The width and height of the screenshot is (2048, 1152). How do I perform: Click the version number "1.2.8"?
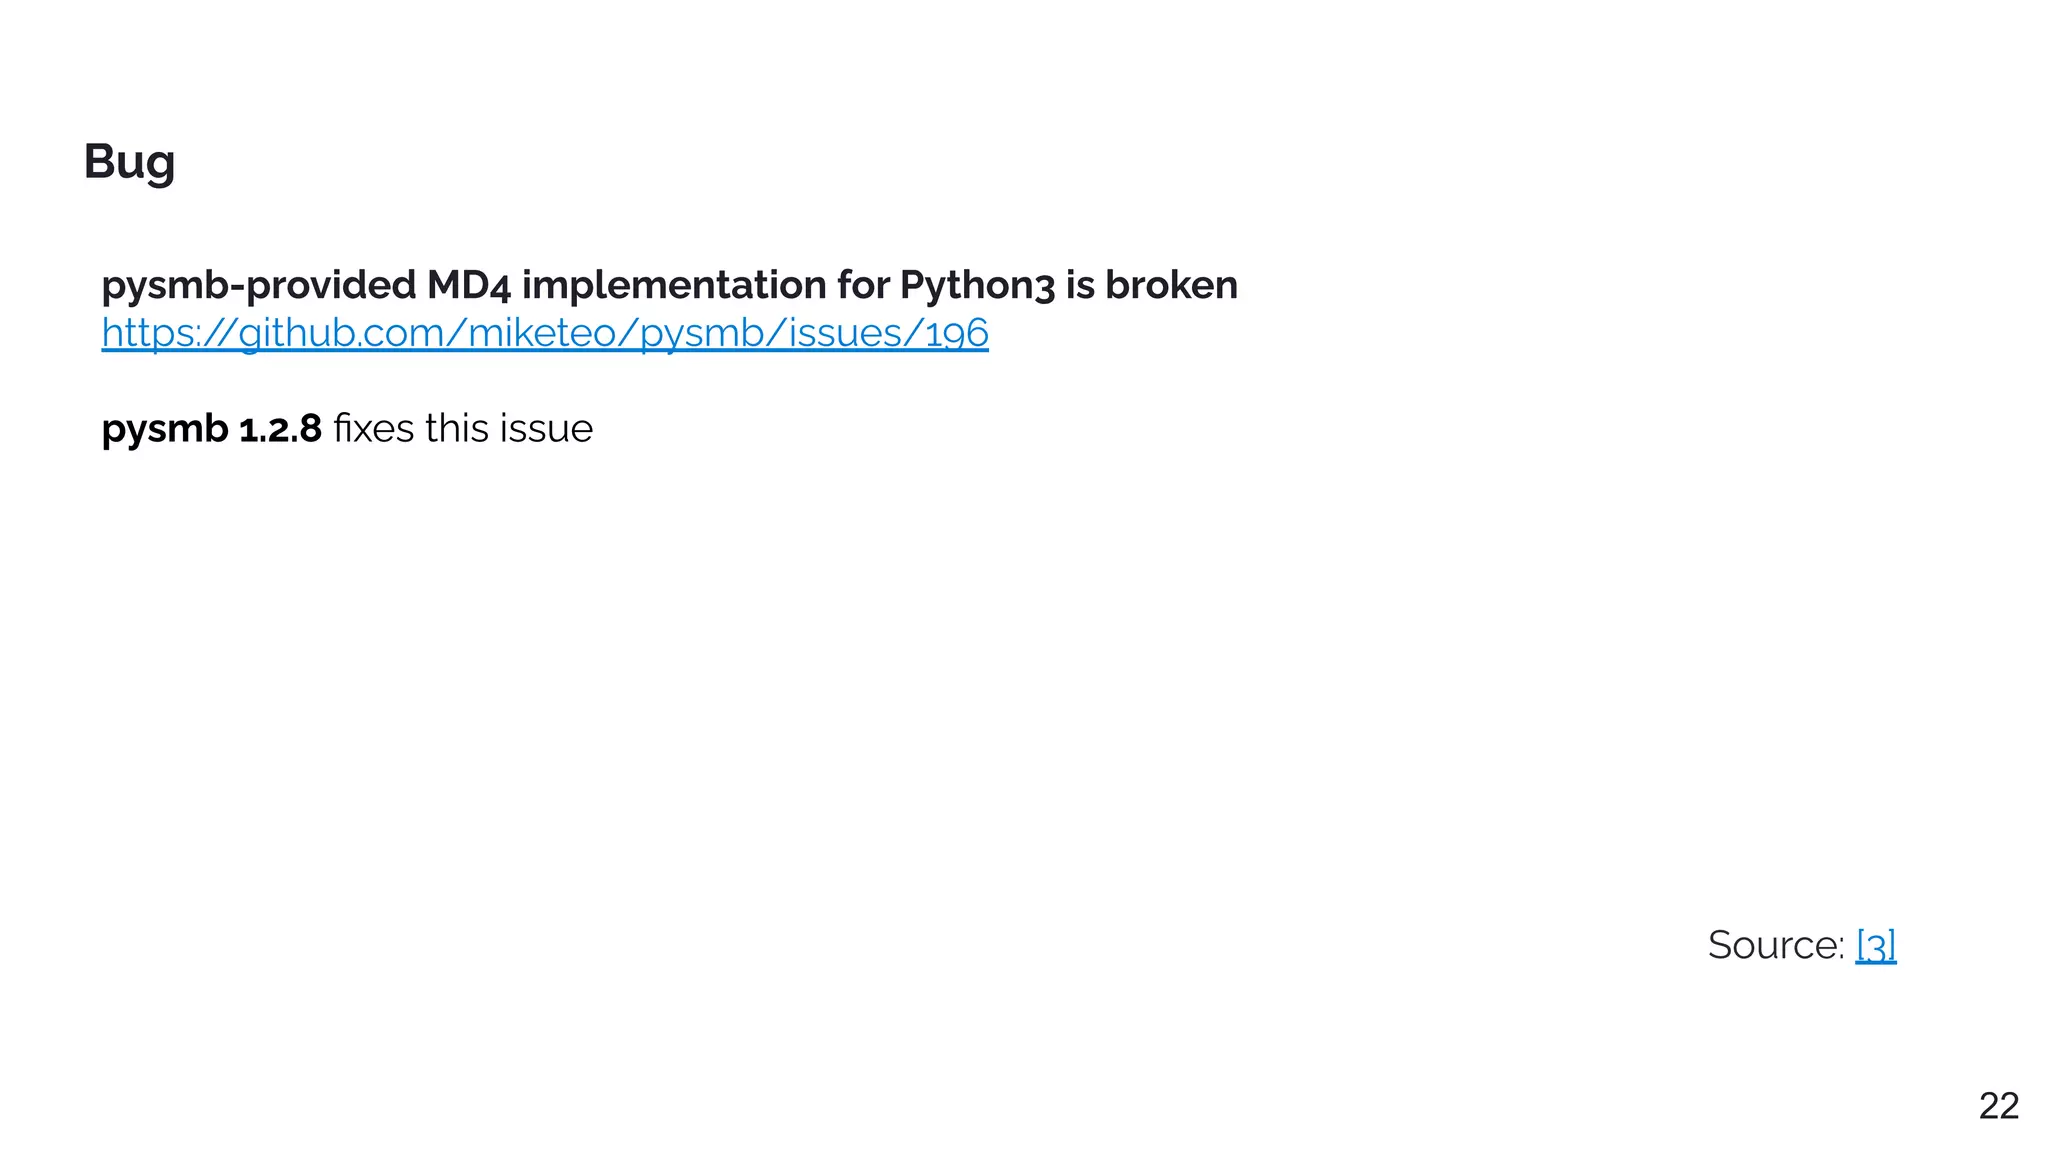tap(281, 429)
